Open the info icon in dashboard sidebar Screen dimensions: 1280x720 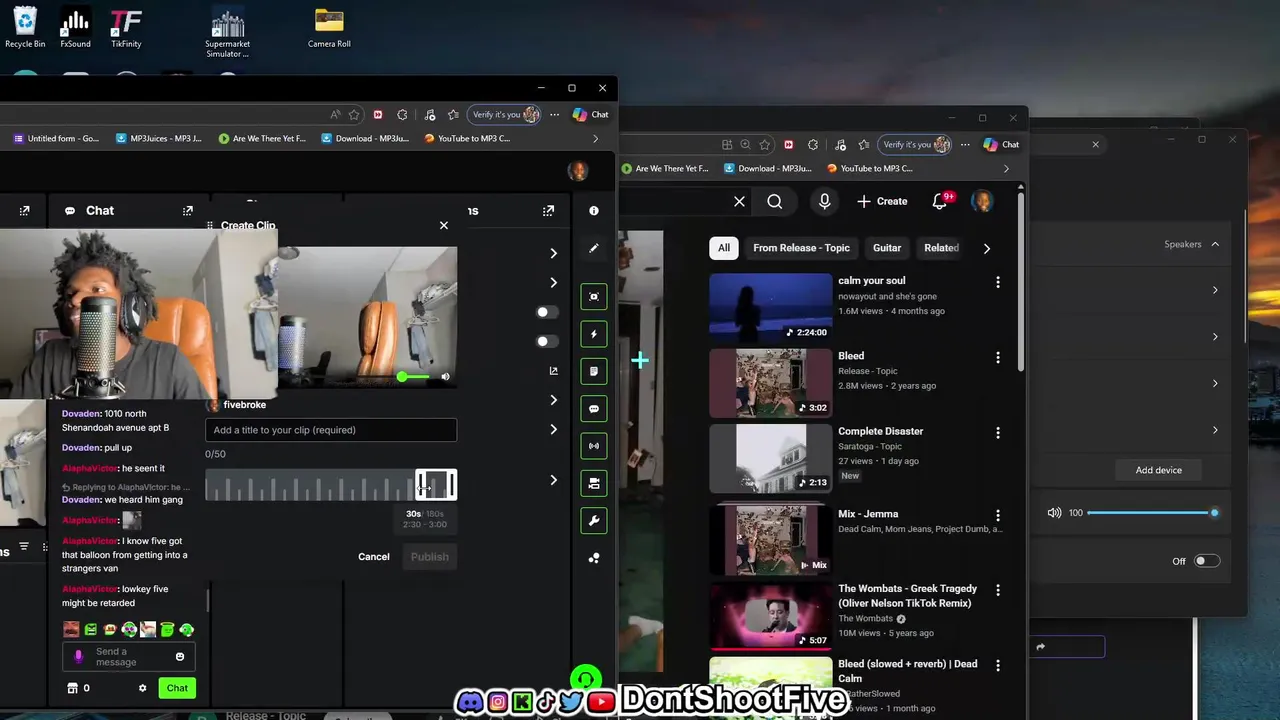(x=594, y=211)
